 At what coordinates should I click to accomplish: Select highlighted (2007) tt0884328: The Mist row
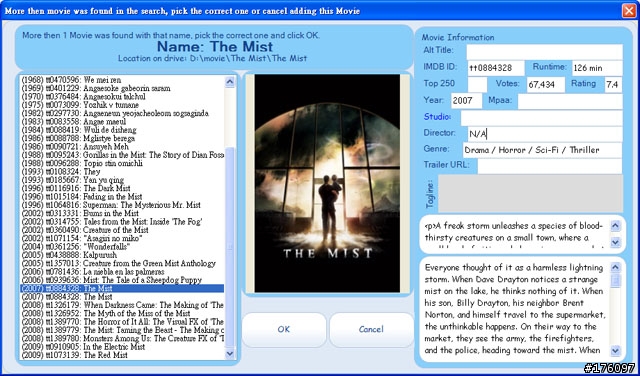[122, 289]
